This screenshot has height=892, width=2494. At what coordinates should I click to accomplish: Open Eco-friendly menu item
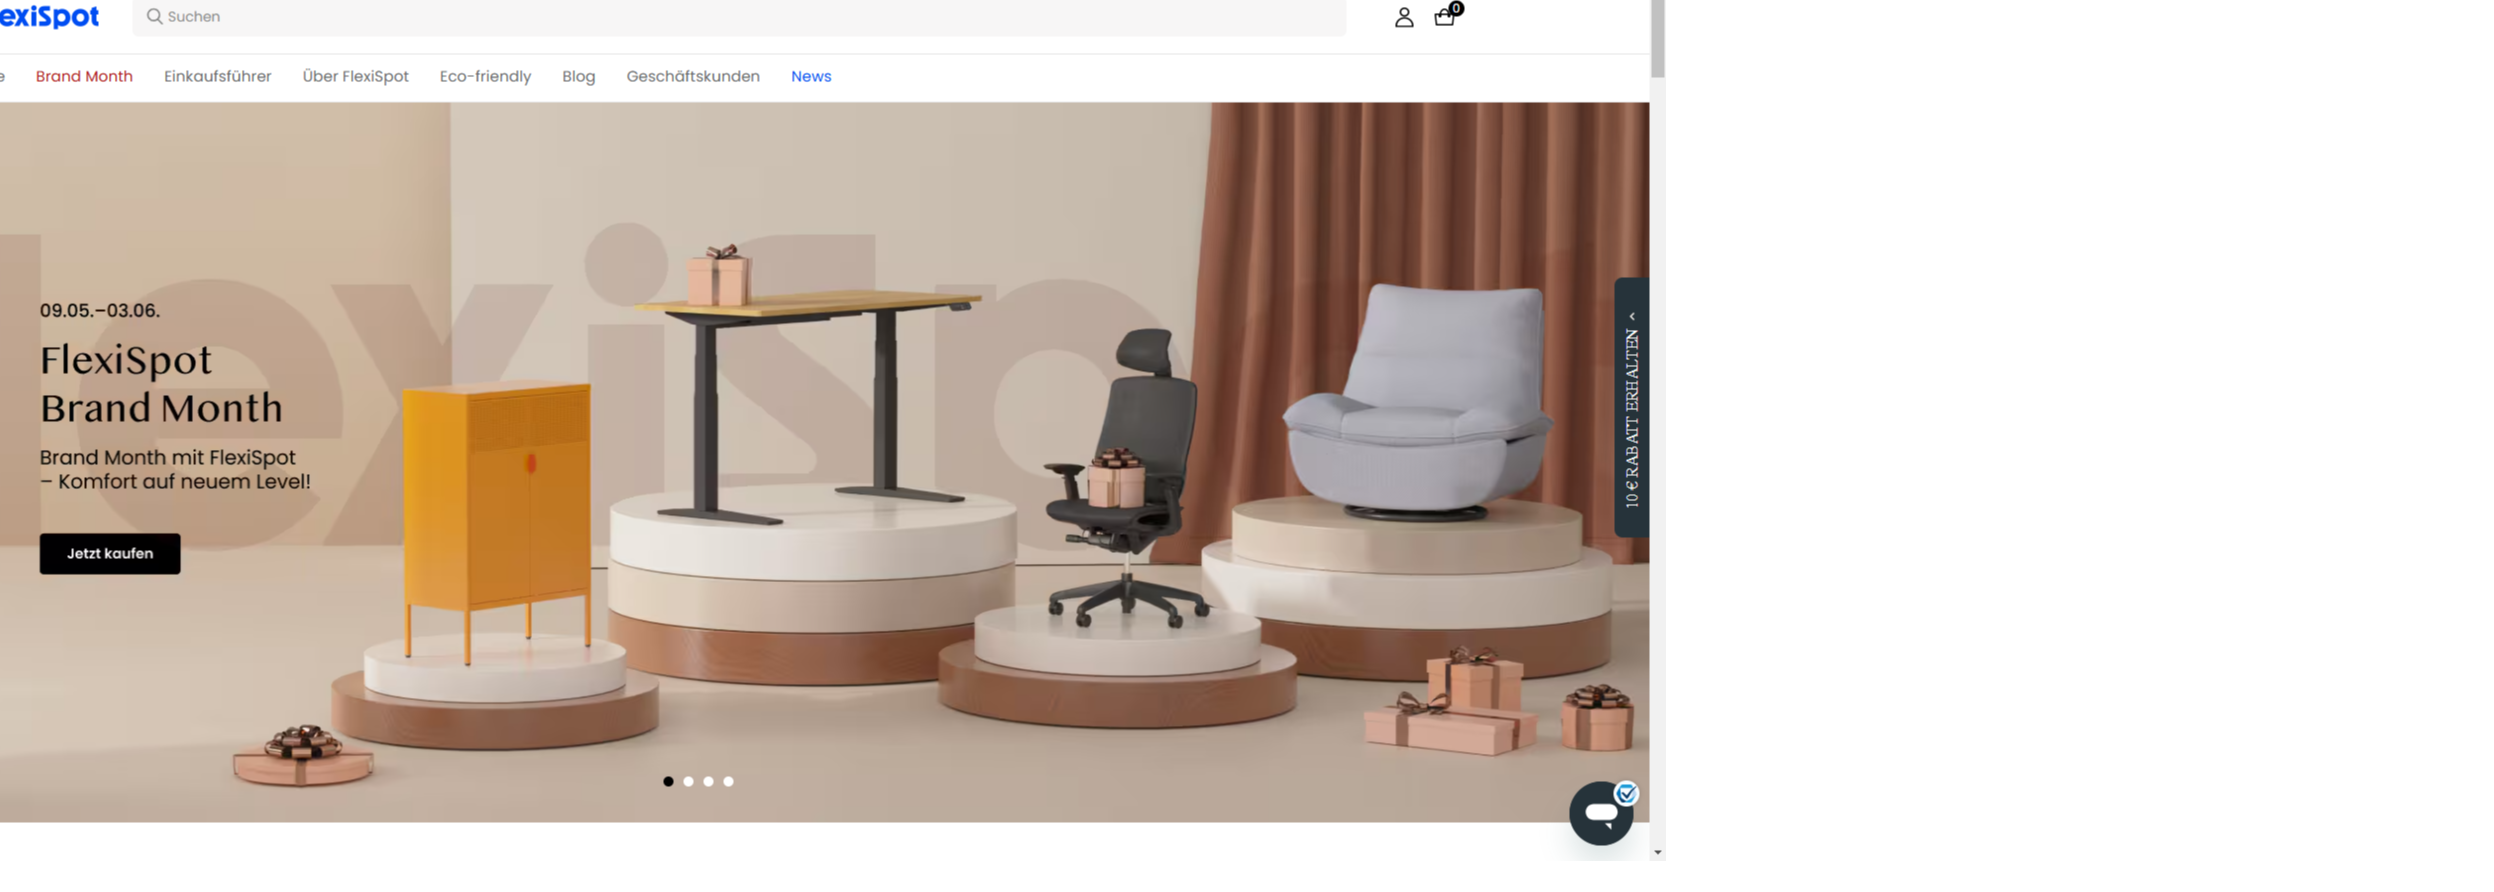point(485,76)
